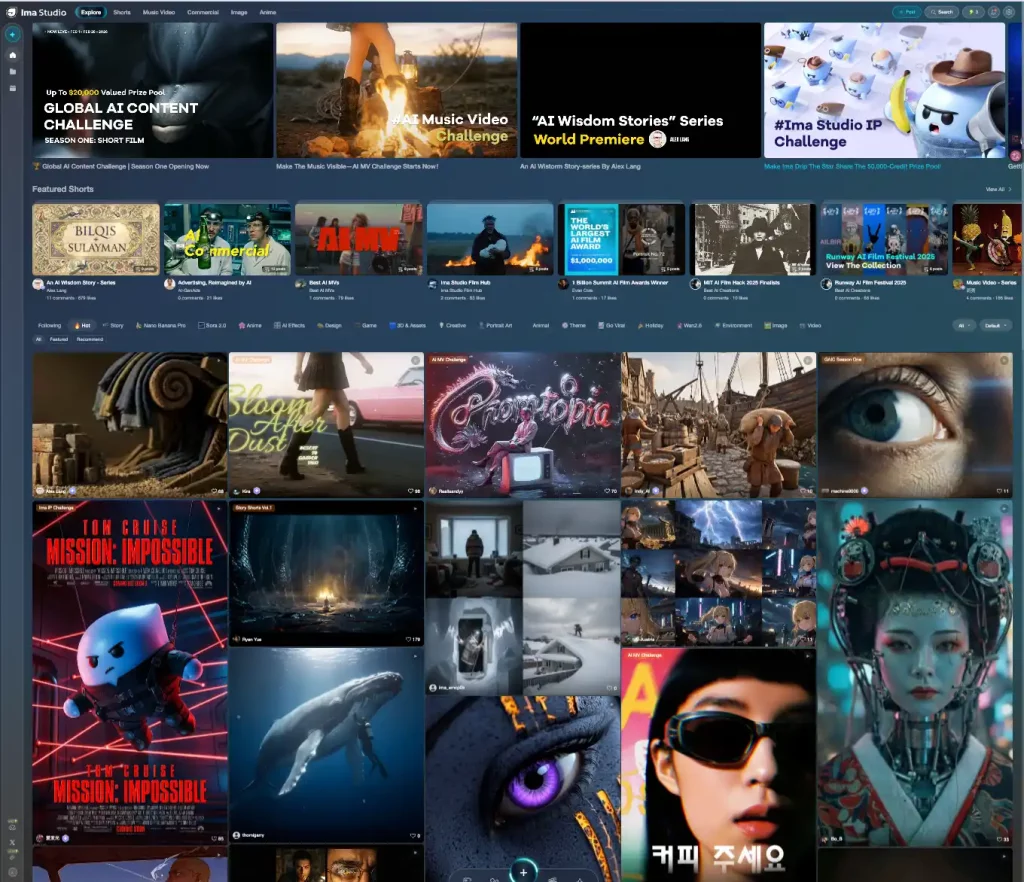Click the Ima Studio logo
1024x882 pixels.
coord(37,12)
